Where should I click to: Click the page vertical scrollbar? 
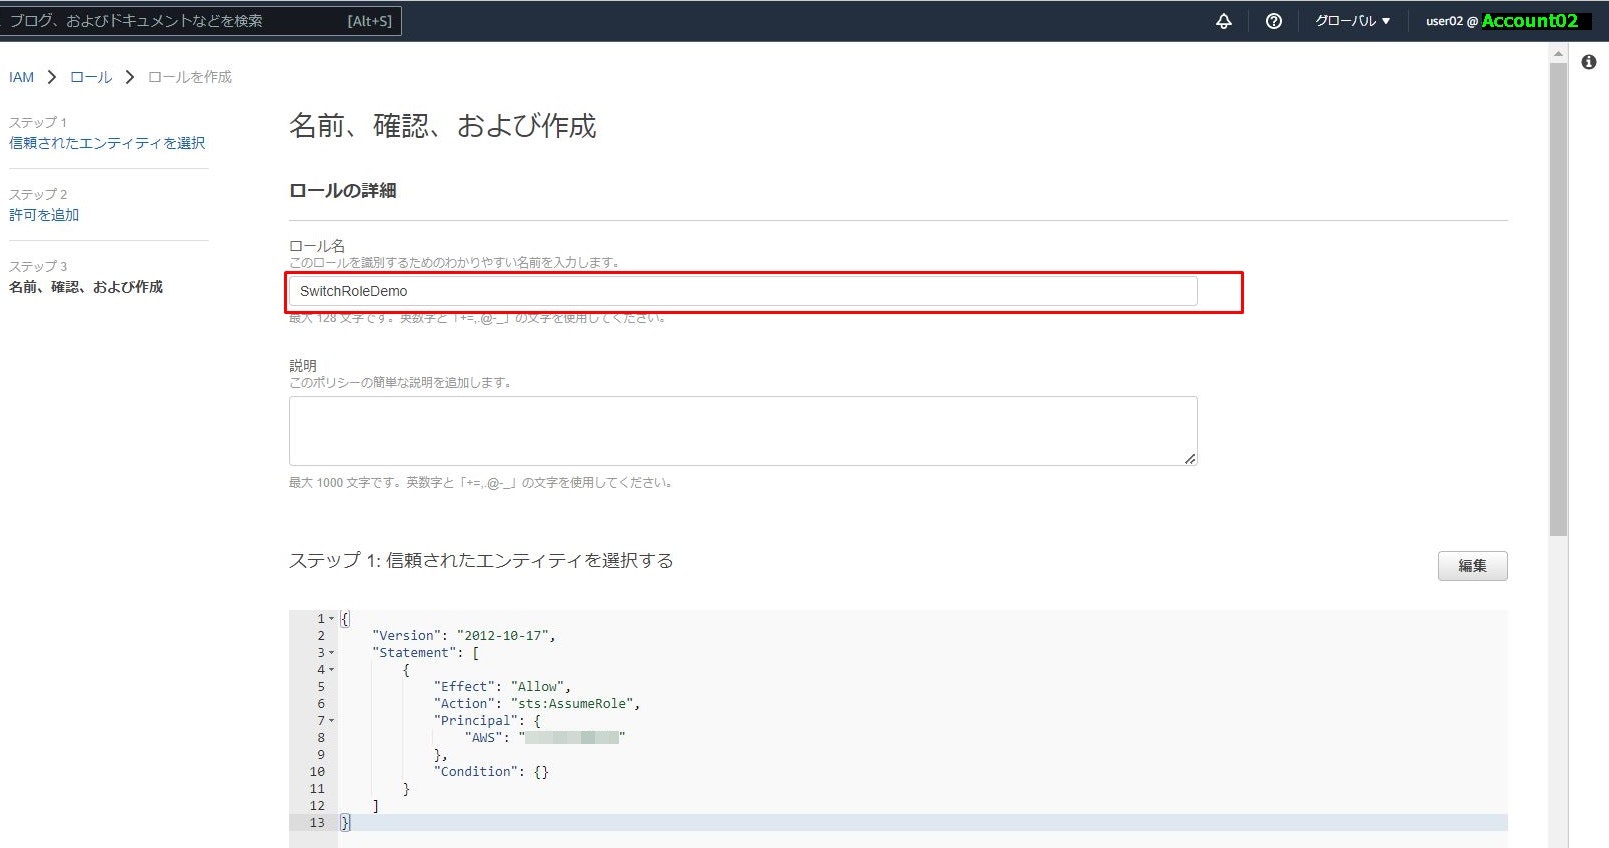point(1558,300)
